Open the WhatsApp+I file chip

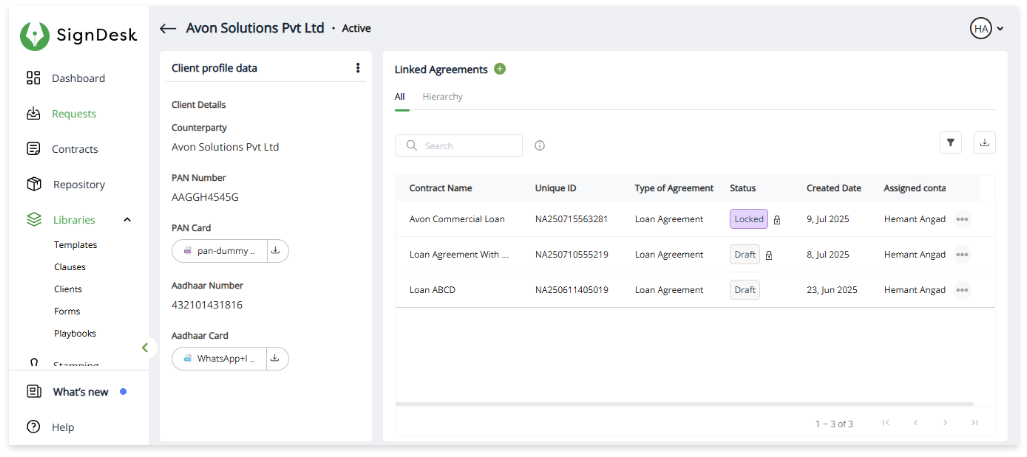pyautogui.click(x=220, y=359)
